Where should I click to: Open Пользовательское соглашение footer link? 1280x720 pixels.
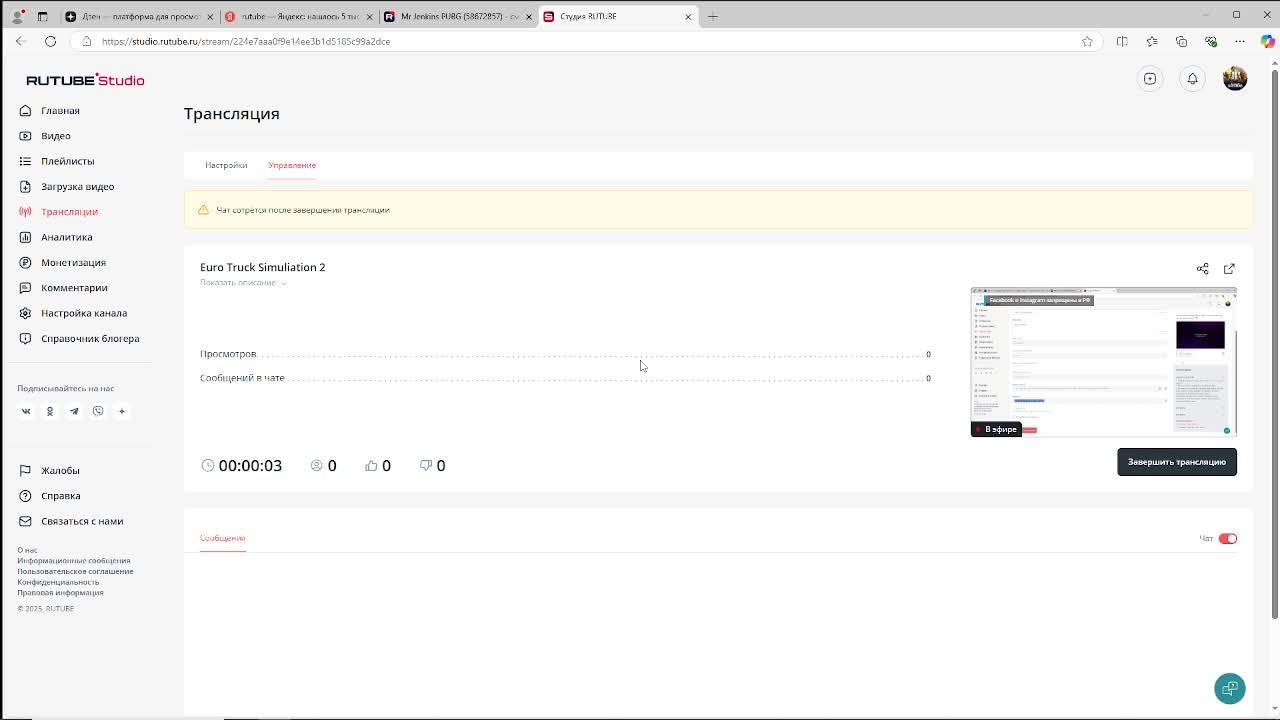75,571
